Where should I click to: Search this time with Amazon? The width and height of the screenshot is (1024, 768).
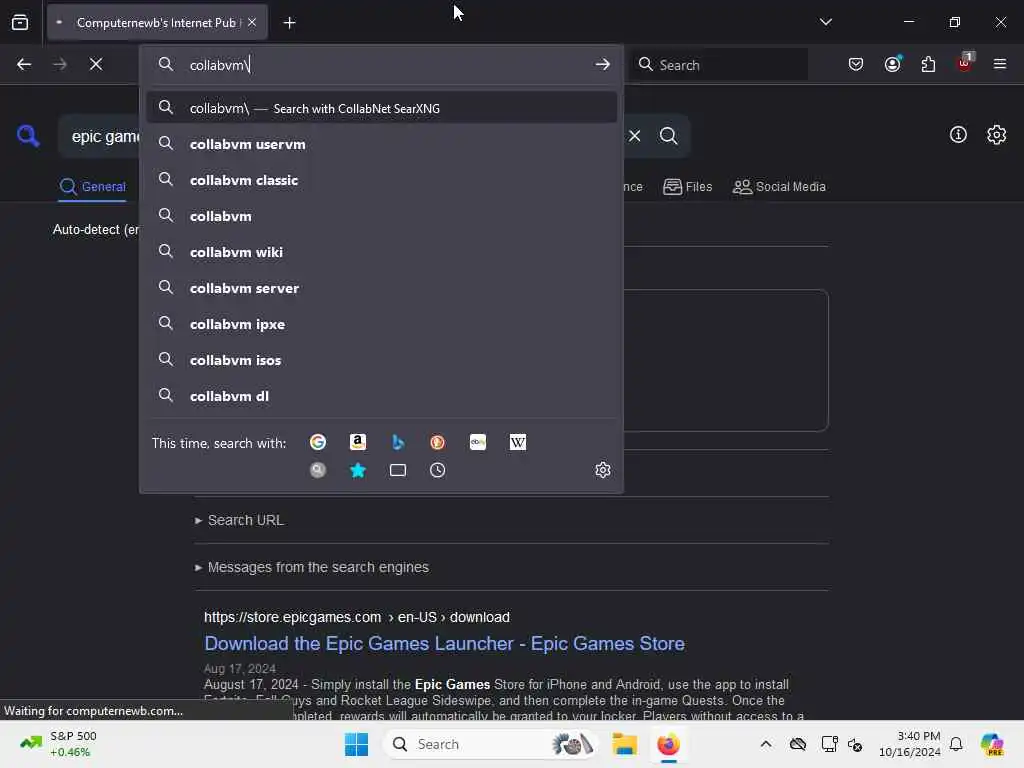click(x=358, y=443)
